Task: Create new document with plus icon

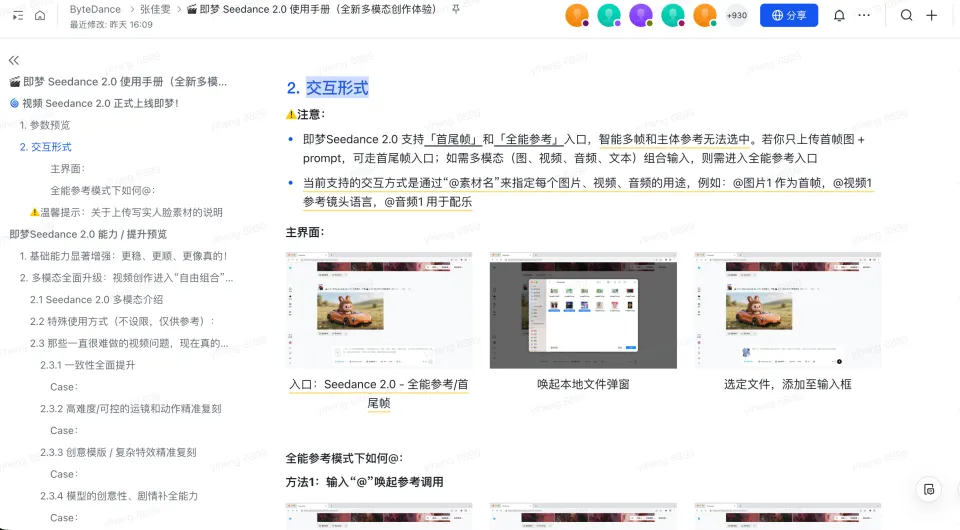Action: tap(932, 15)
